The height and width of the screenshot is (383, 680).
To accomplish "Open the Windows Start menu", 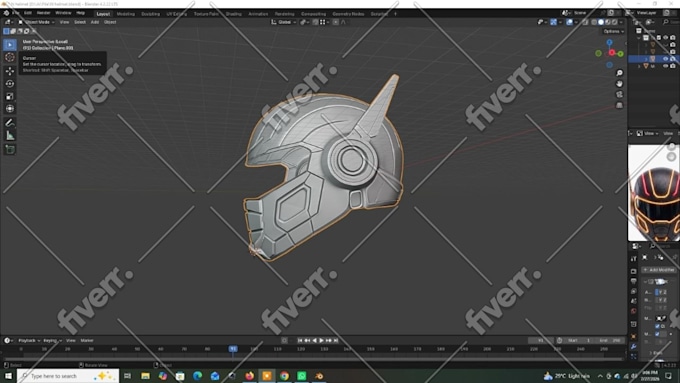I will (x=8, y=376).
